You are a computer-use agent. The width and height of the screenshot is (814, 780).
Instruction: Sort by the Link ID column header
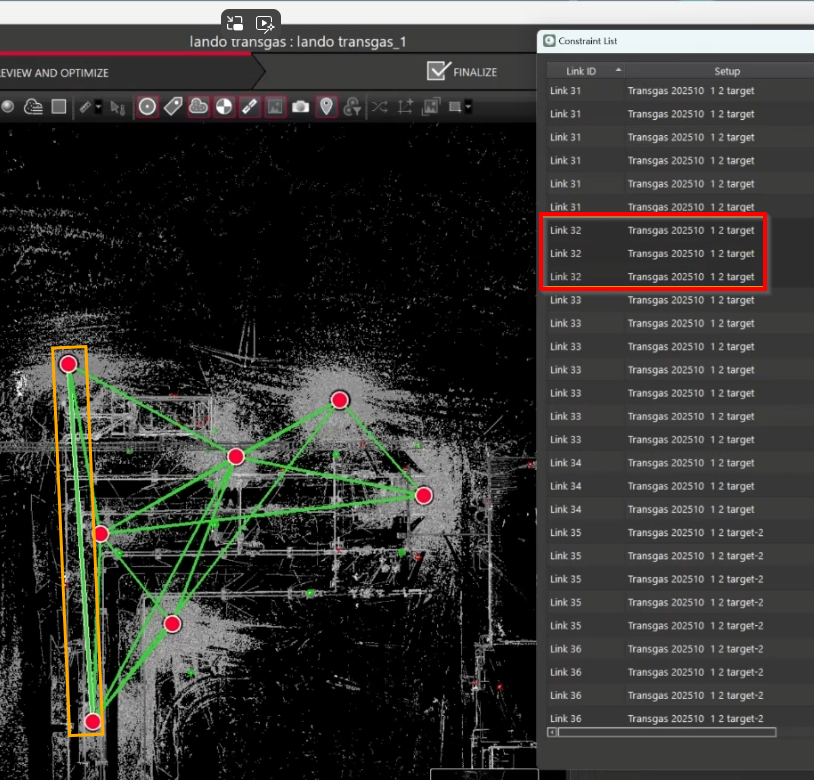tap(581, 71)
